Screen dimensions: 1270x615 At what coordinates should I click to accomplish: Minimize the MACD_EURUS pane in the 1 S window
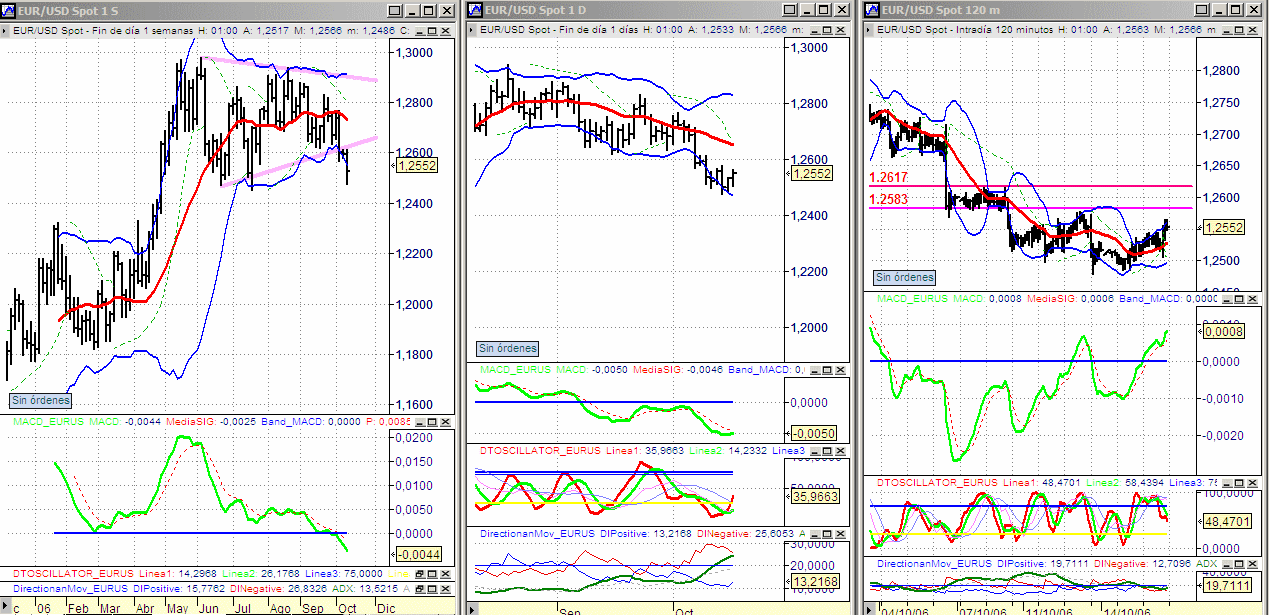pyautogui.click(x=420, y=422)
